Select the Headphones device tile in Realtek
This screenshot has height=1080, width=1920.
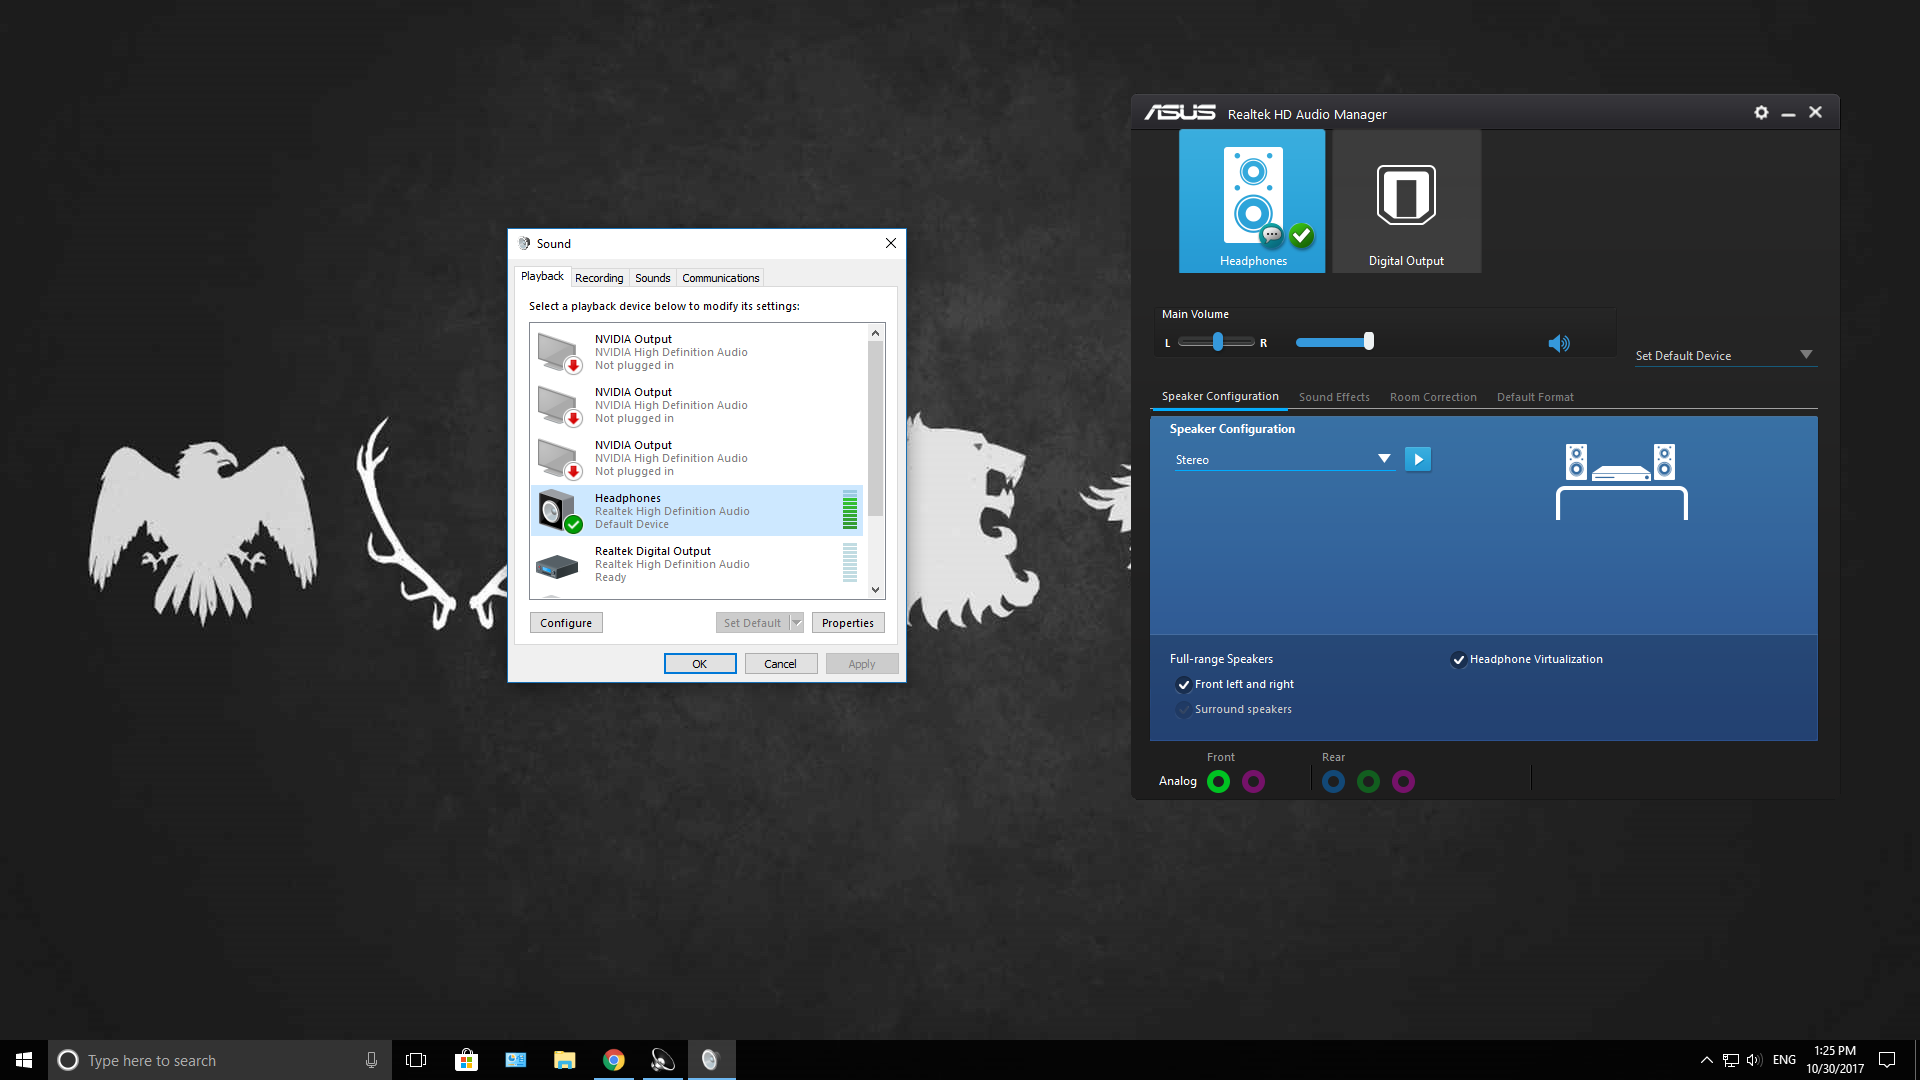[1252, 201]
